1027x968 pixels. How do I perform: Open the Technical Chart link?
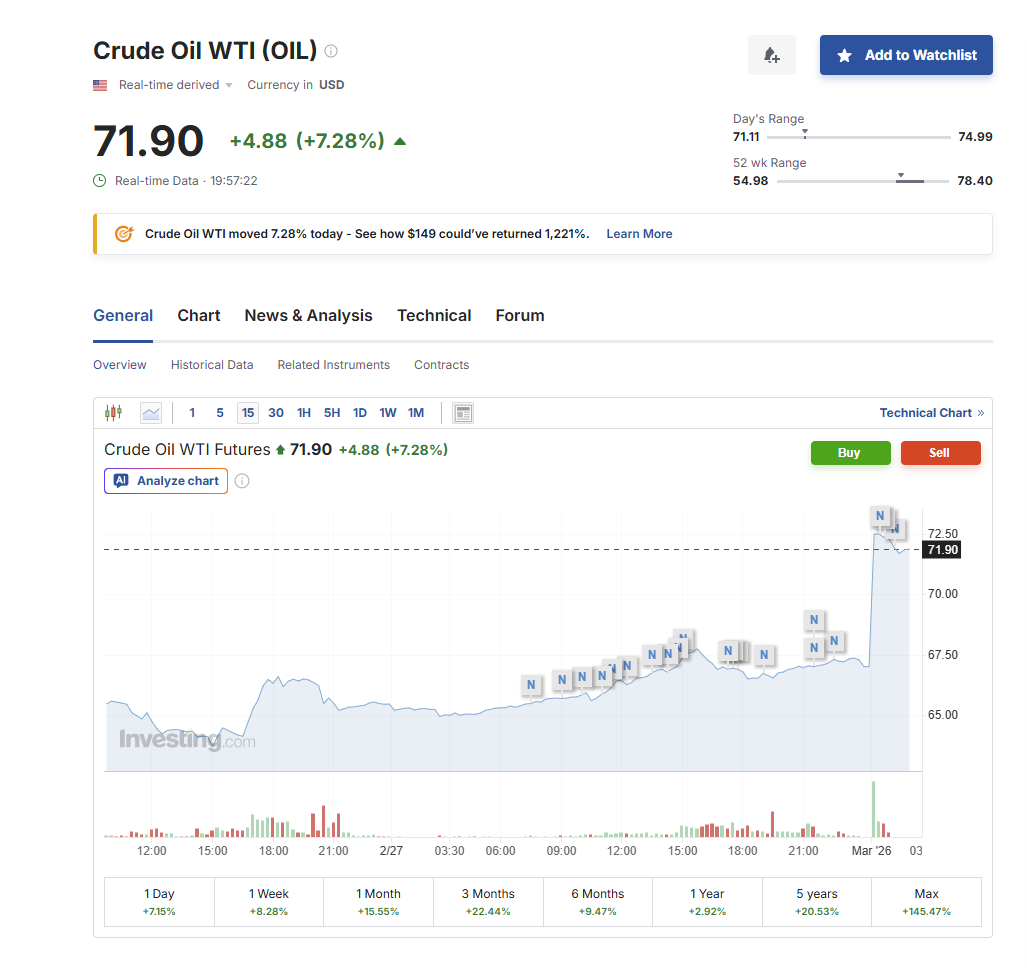931,413
